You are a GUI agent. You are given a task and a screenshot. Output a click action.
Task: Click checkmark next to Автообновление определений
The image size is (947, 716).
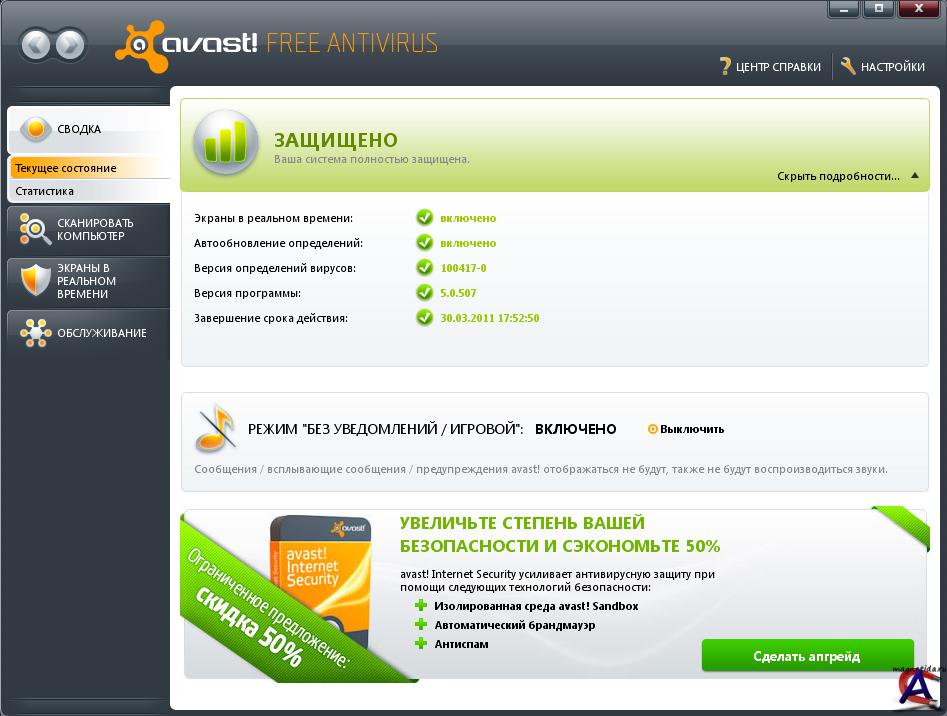click(x=425, y=243)
